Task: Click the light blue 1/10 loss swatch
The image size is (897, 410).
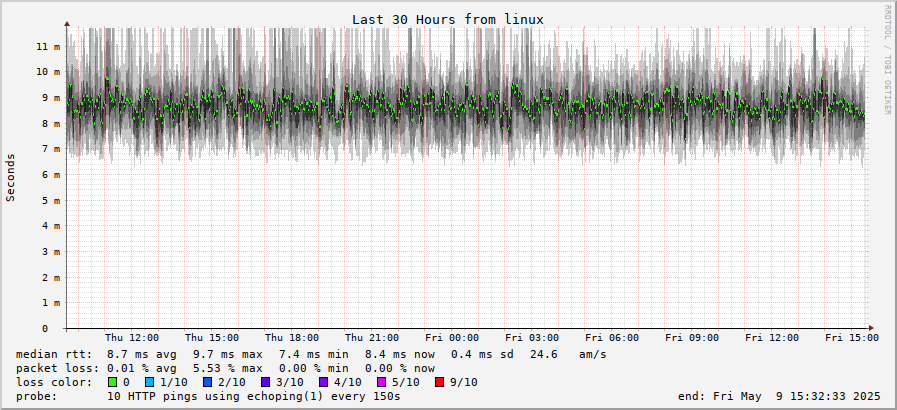Action: click(150, 382)
